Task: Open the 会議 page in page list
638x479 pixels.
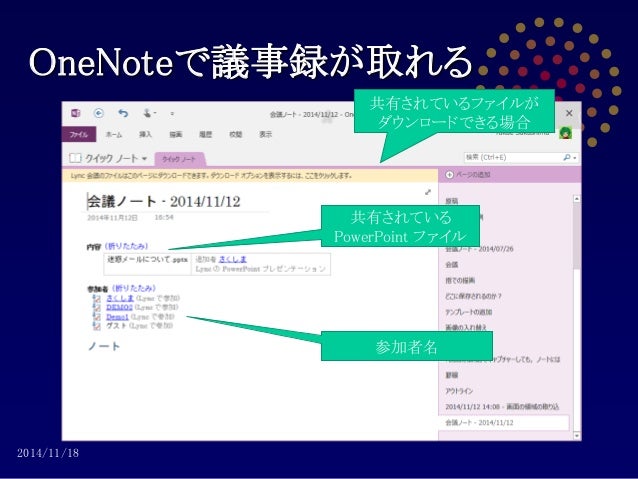Action: 452,265
